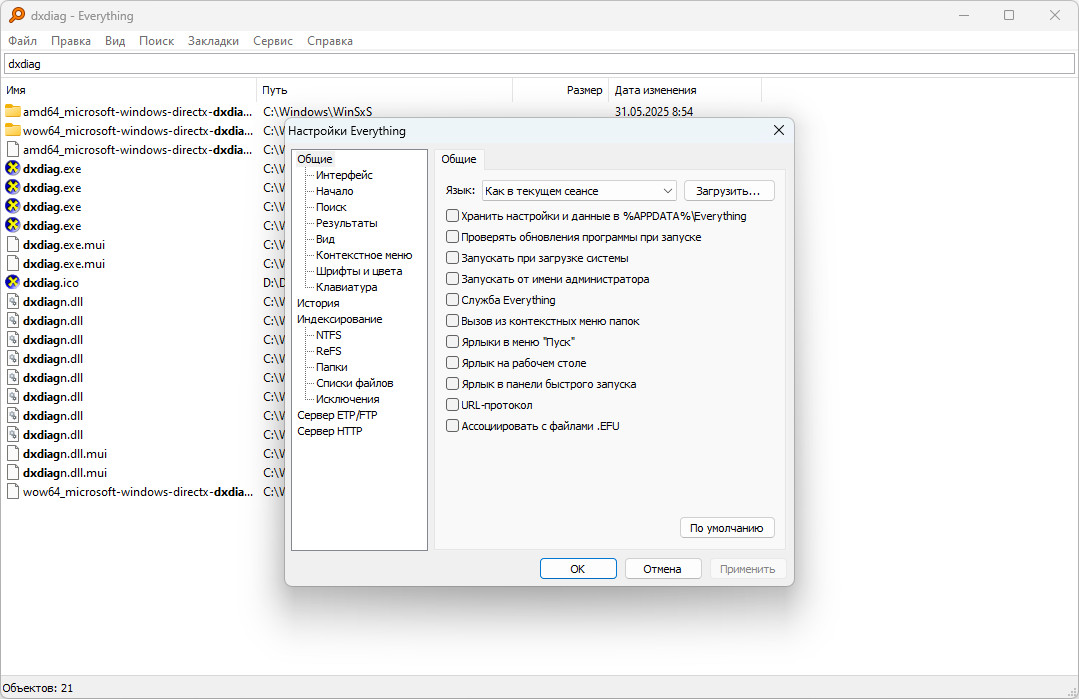Click the По умолчанию button
This screenshot has height=699, width=1079.
tap(727, 528)
